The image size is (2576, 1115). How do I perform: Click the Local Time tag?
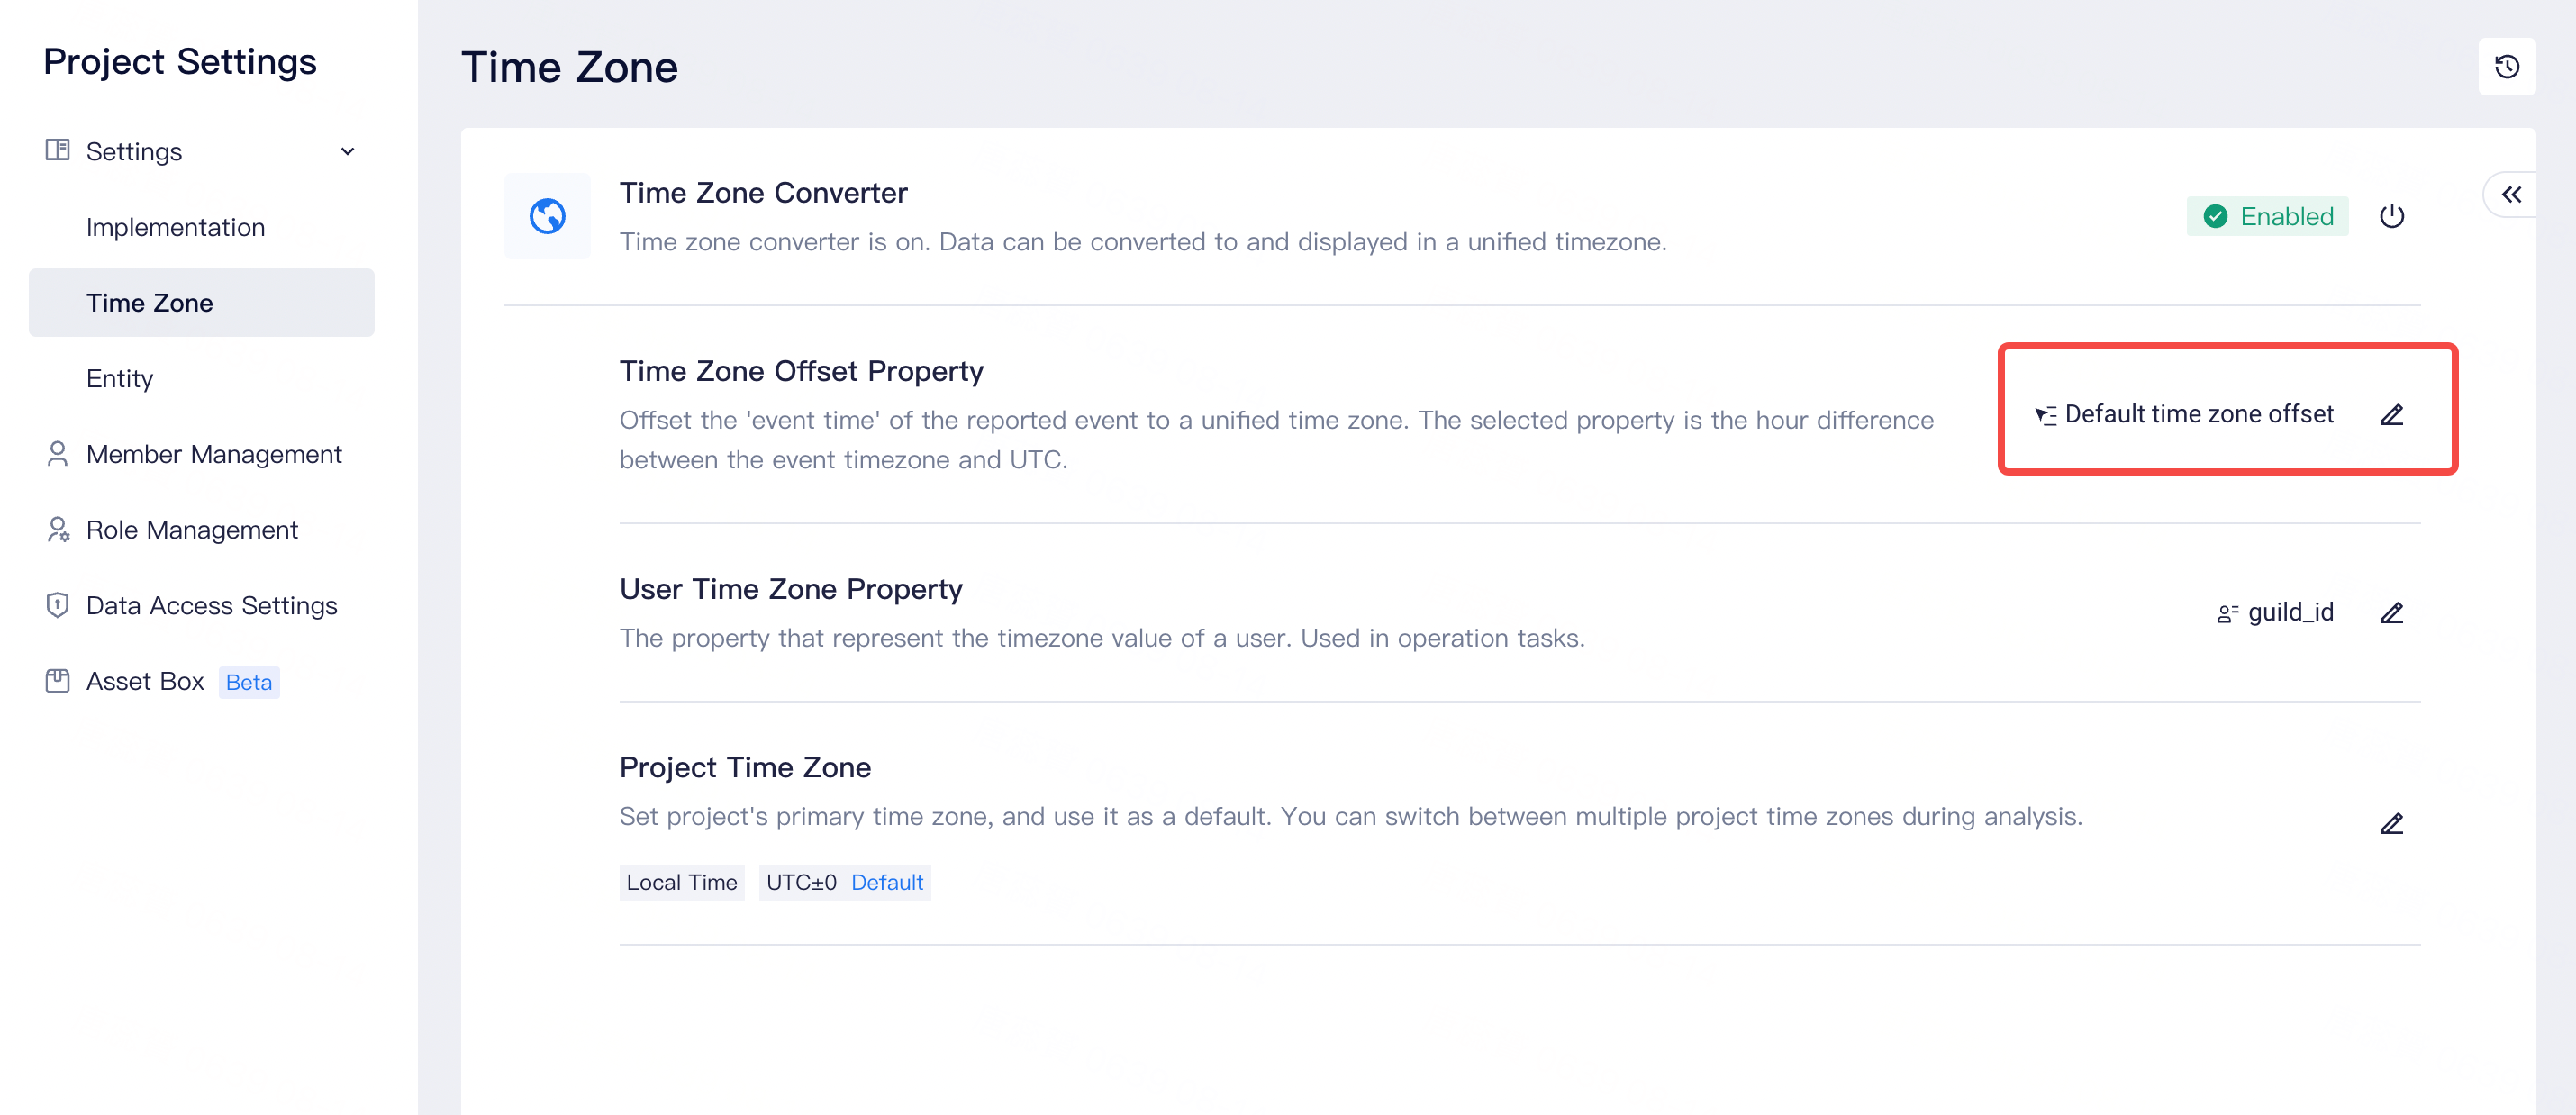(681, 883)
